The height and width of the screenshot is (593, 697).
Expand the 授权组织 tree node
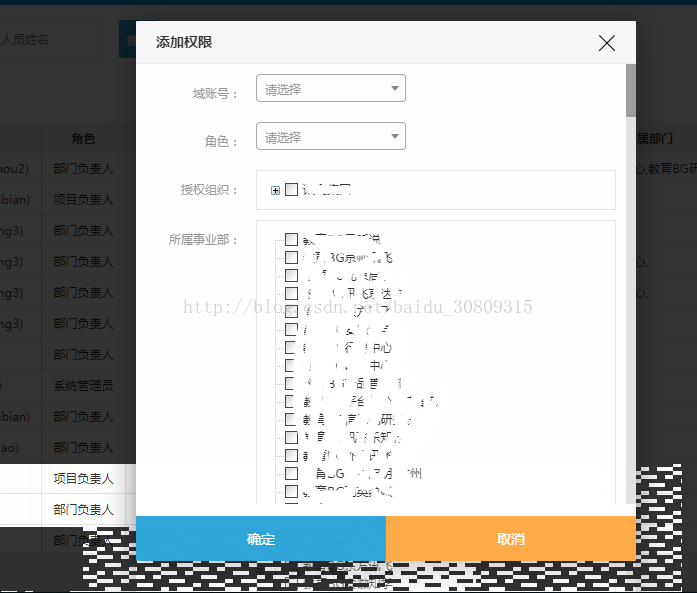[275, 190]
